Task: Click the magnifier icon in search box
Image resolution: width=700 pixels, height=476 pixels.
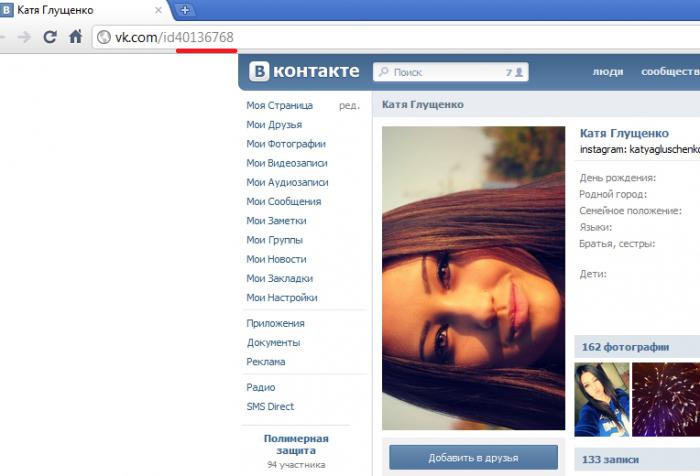Action: pos(383,71)
